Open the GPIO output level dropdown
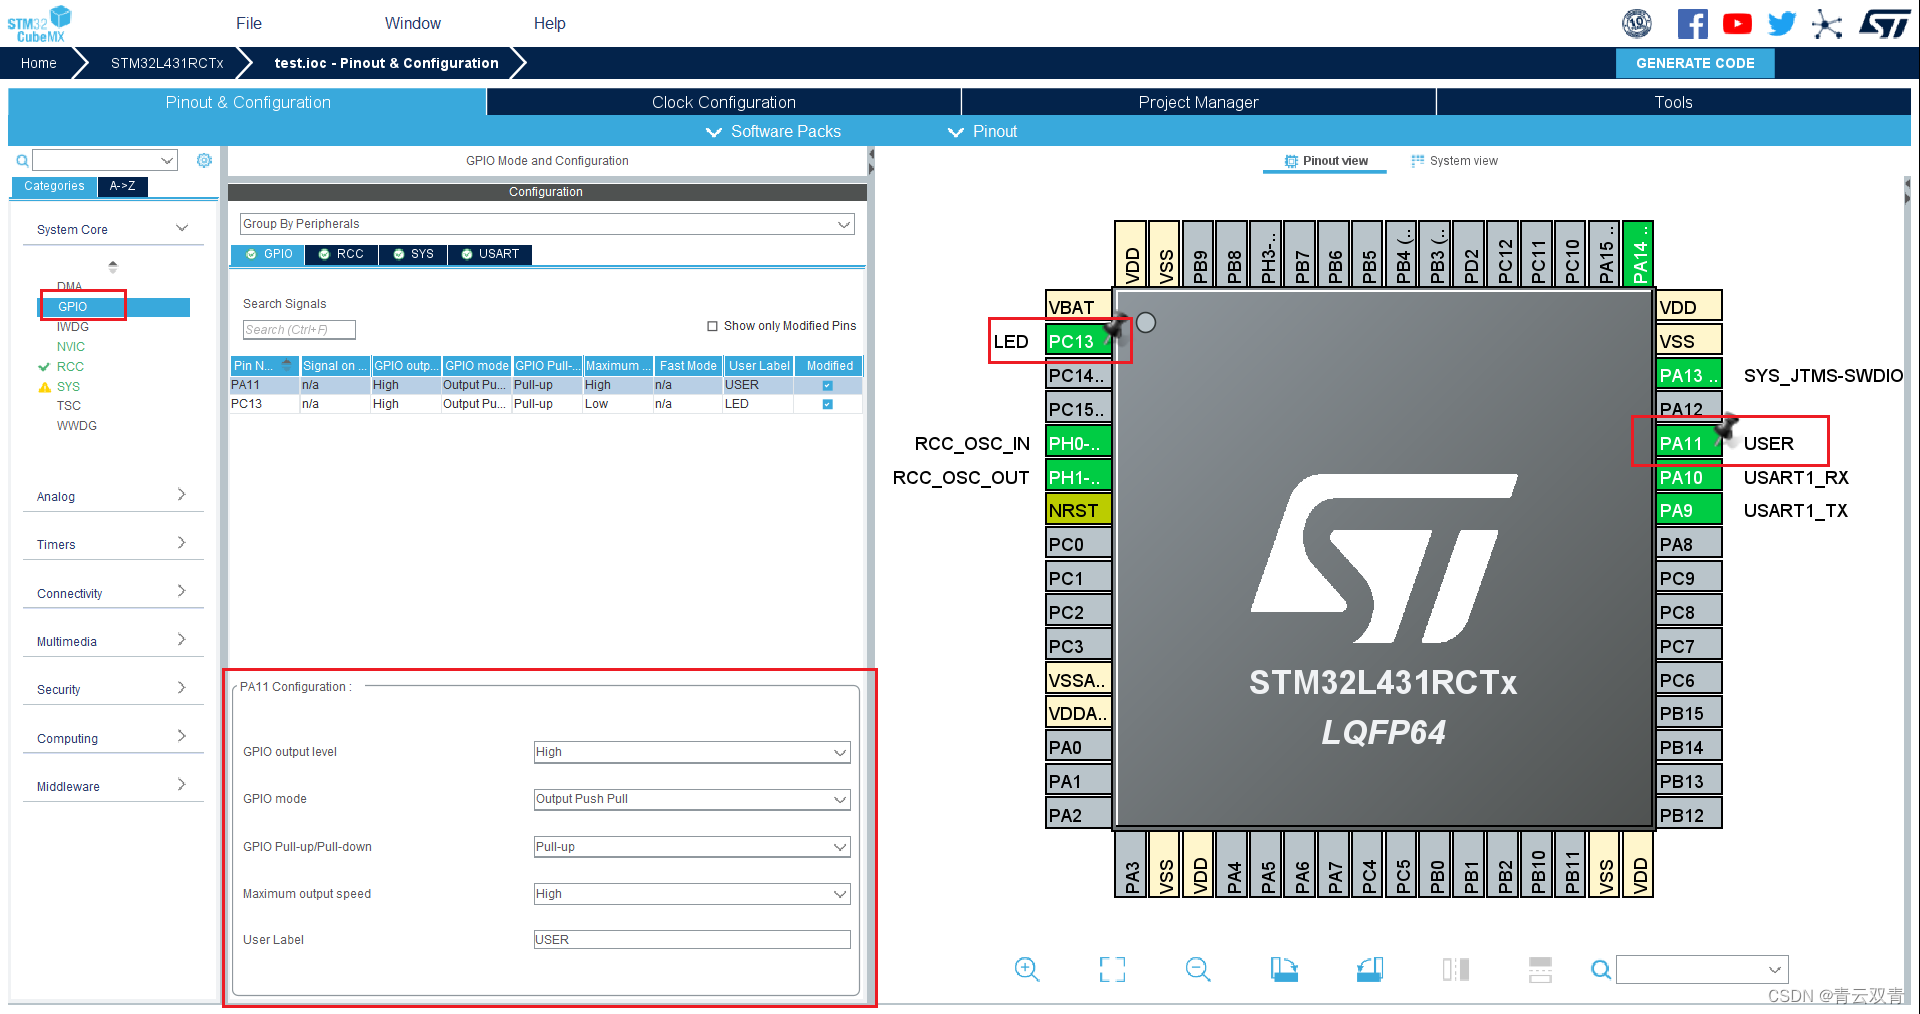 pyautogui.click(x=692, y=752)
